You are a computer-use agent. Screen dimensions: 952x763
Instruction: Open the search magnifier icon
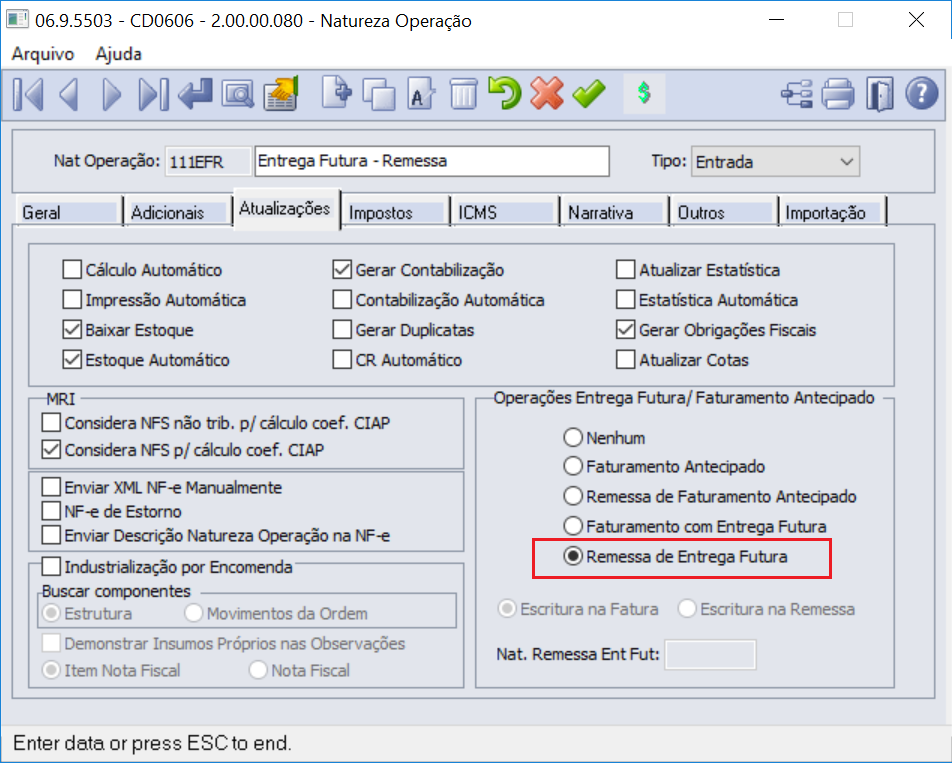(237, 95)
